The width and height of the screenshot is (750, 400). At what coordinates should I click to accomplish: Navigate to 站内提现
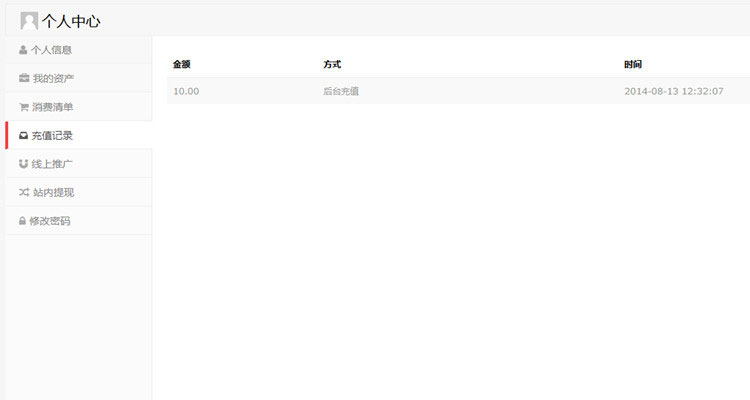53,192
